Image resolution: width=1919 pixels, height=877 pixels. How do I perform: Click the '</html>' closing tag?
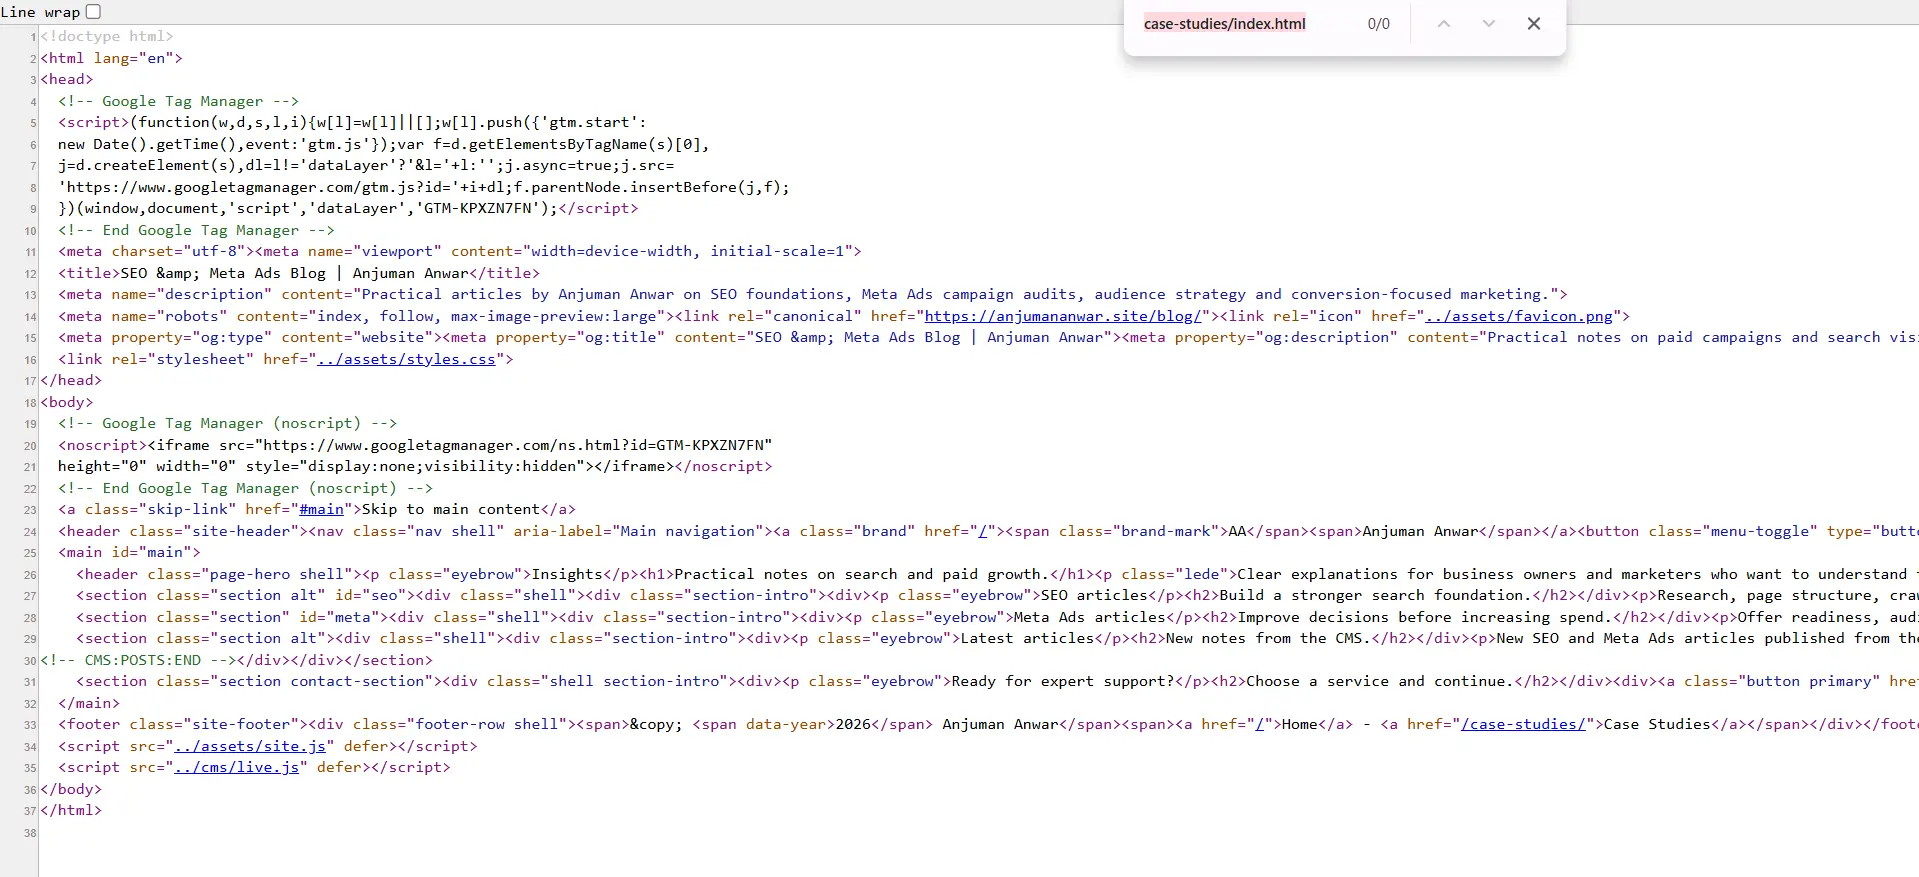pos(71,810)
